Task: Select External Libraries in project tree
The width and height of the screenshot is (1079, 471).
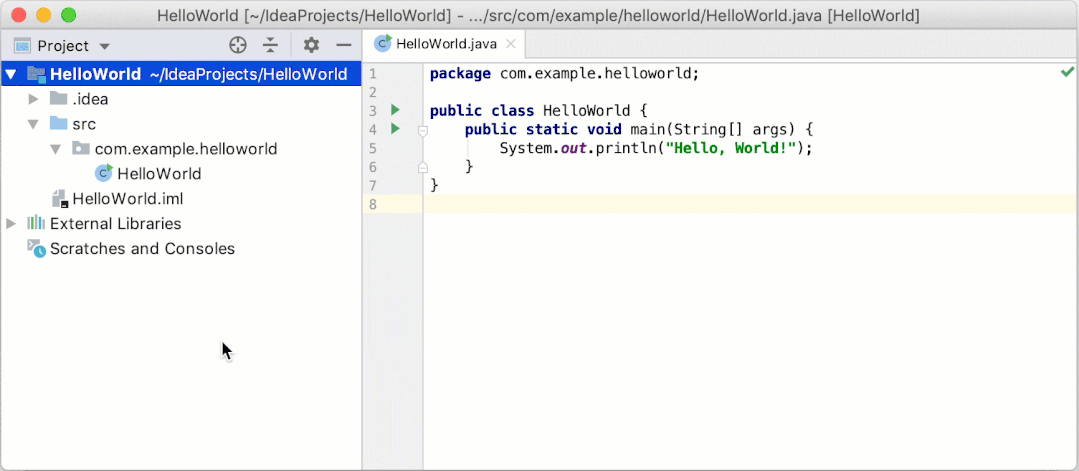Action: click(116, 224)
